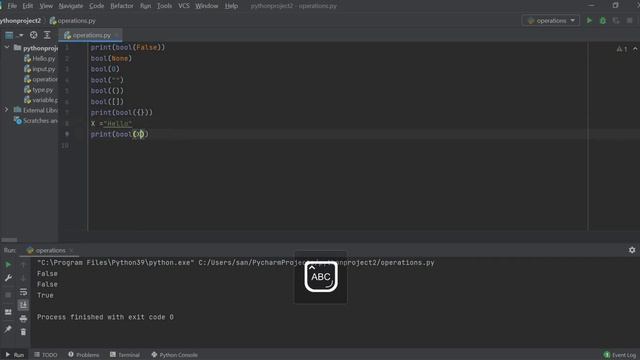Toggle Scroll to End in the Run console
Viewport: 640px width, 360px height.
click(23, 305)
